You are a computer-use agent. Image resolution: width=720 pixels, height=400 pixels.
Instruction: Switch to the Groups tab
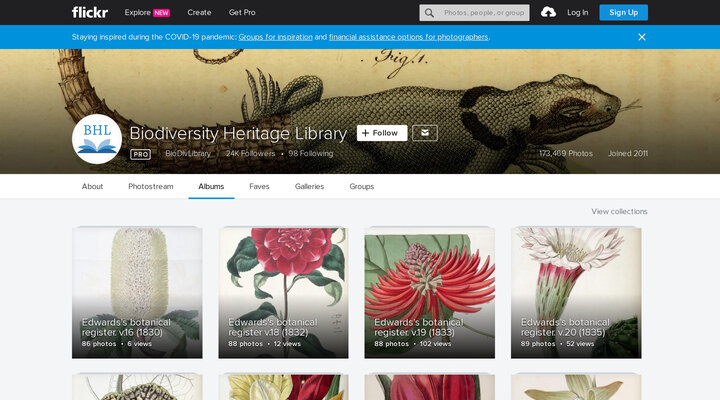pyautogui.click(x=362, y=186)
